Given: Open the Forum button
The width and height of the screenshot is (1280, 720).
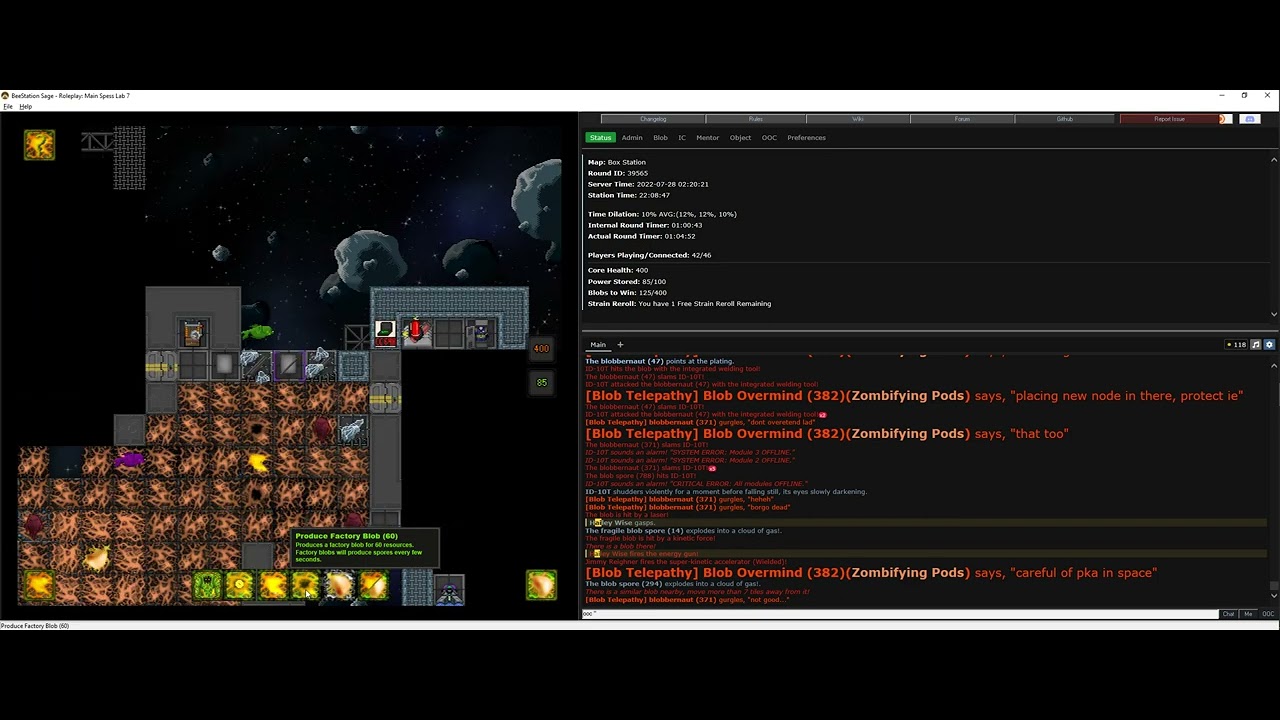Looking at the screenshot, I should coord(962,119).
